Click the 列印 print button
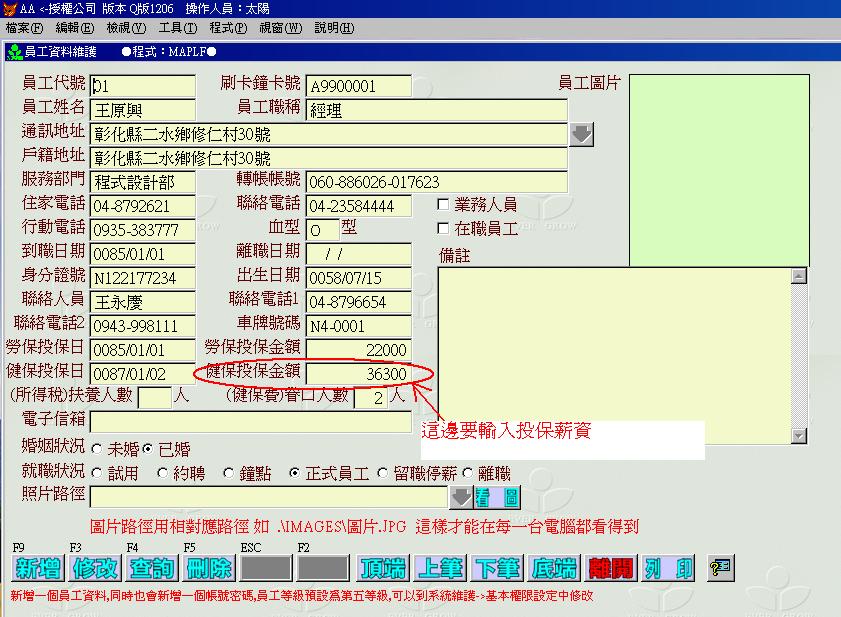This screenshot has width=841, height=617. [669, 568]
